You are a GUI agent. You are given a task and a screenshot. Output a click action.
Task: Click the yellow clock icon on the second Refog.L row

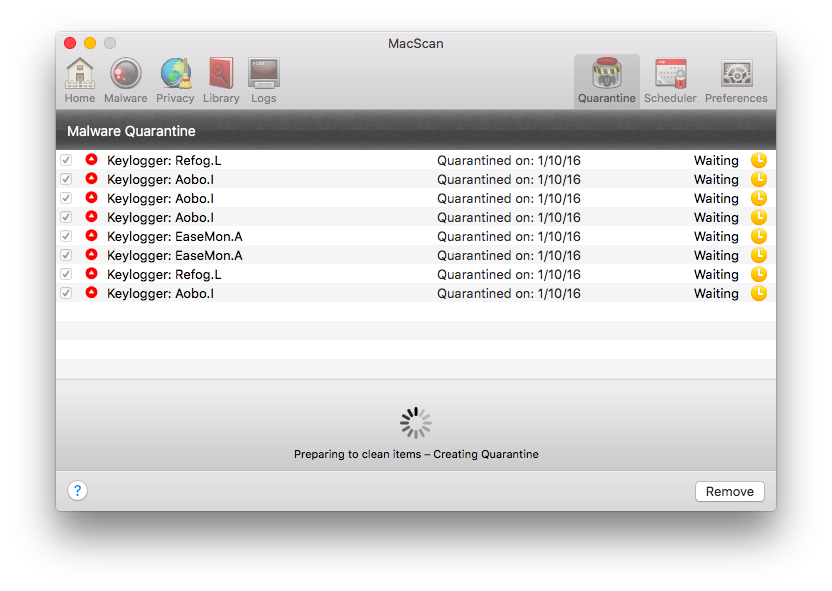click(759, 274)
